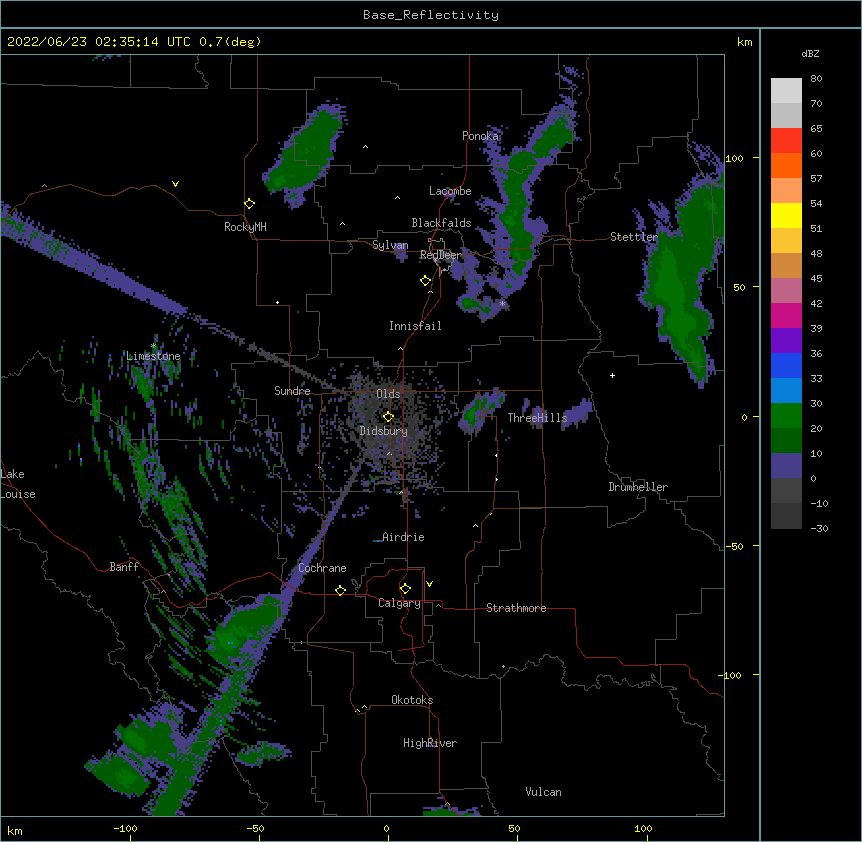This screenshot has height=842, width=862.
Task: Click the Calgary city label
Action: (x=399, y=603)
